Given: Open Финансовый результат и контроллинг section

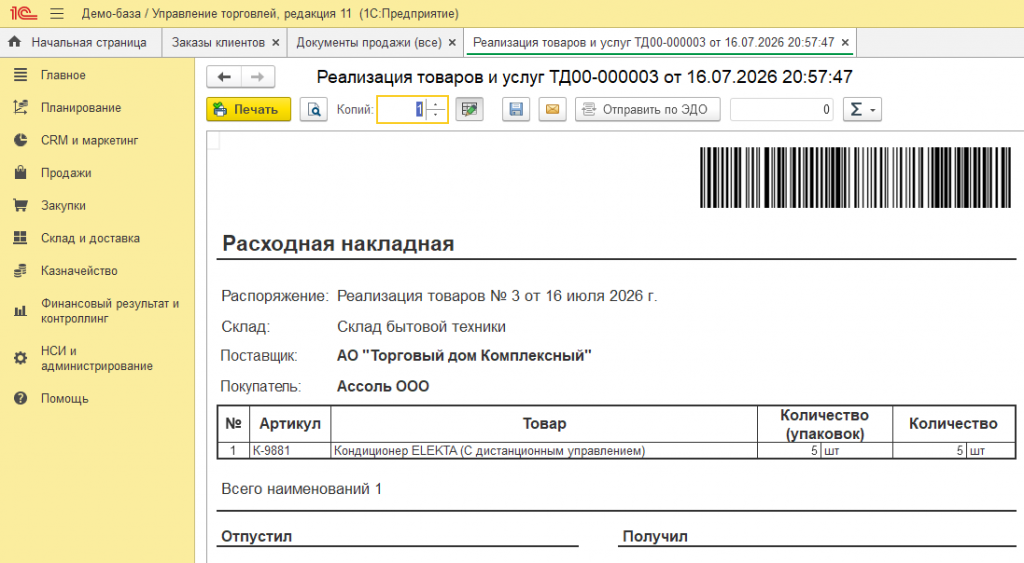Looking at the screenshot, I should tap(110, 311).
